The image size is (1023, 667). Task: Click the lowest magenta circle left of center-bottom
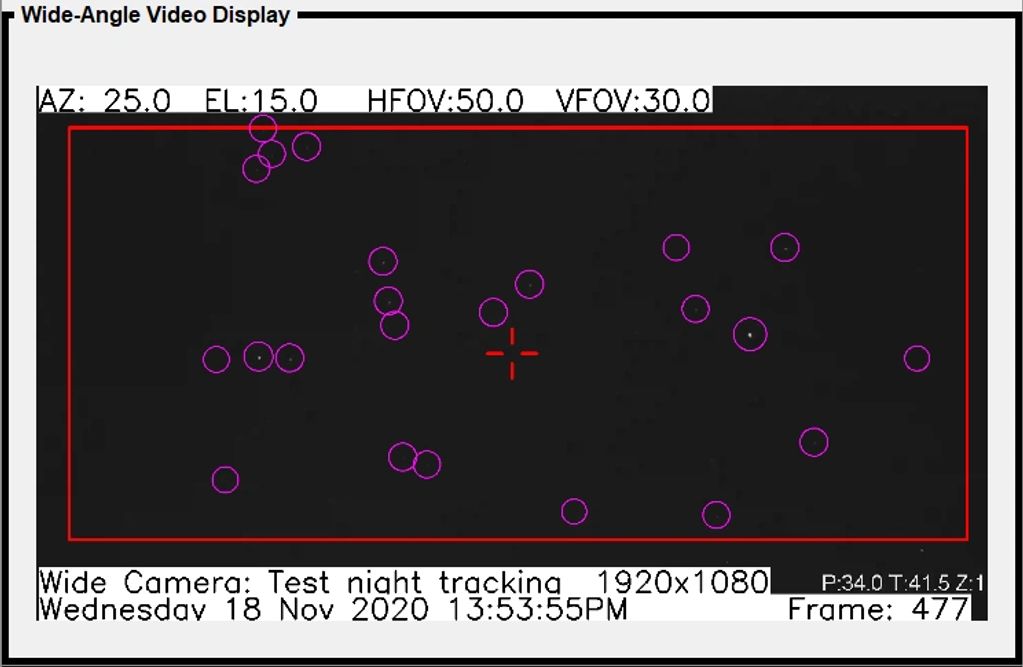tap(573, 512)
